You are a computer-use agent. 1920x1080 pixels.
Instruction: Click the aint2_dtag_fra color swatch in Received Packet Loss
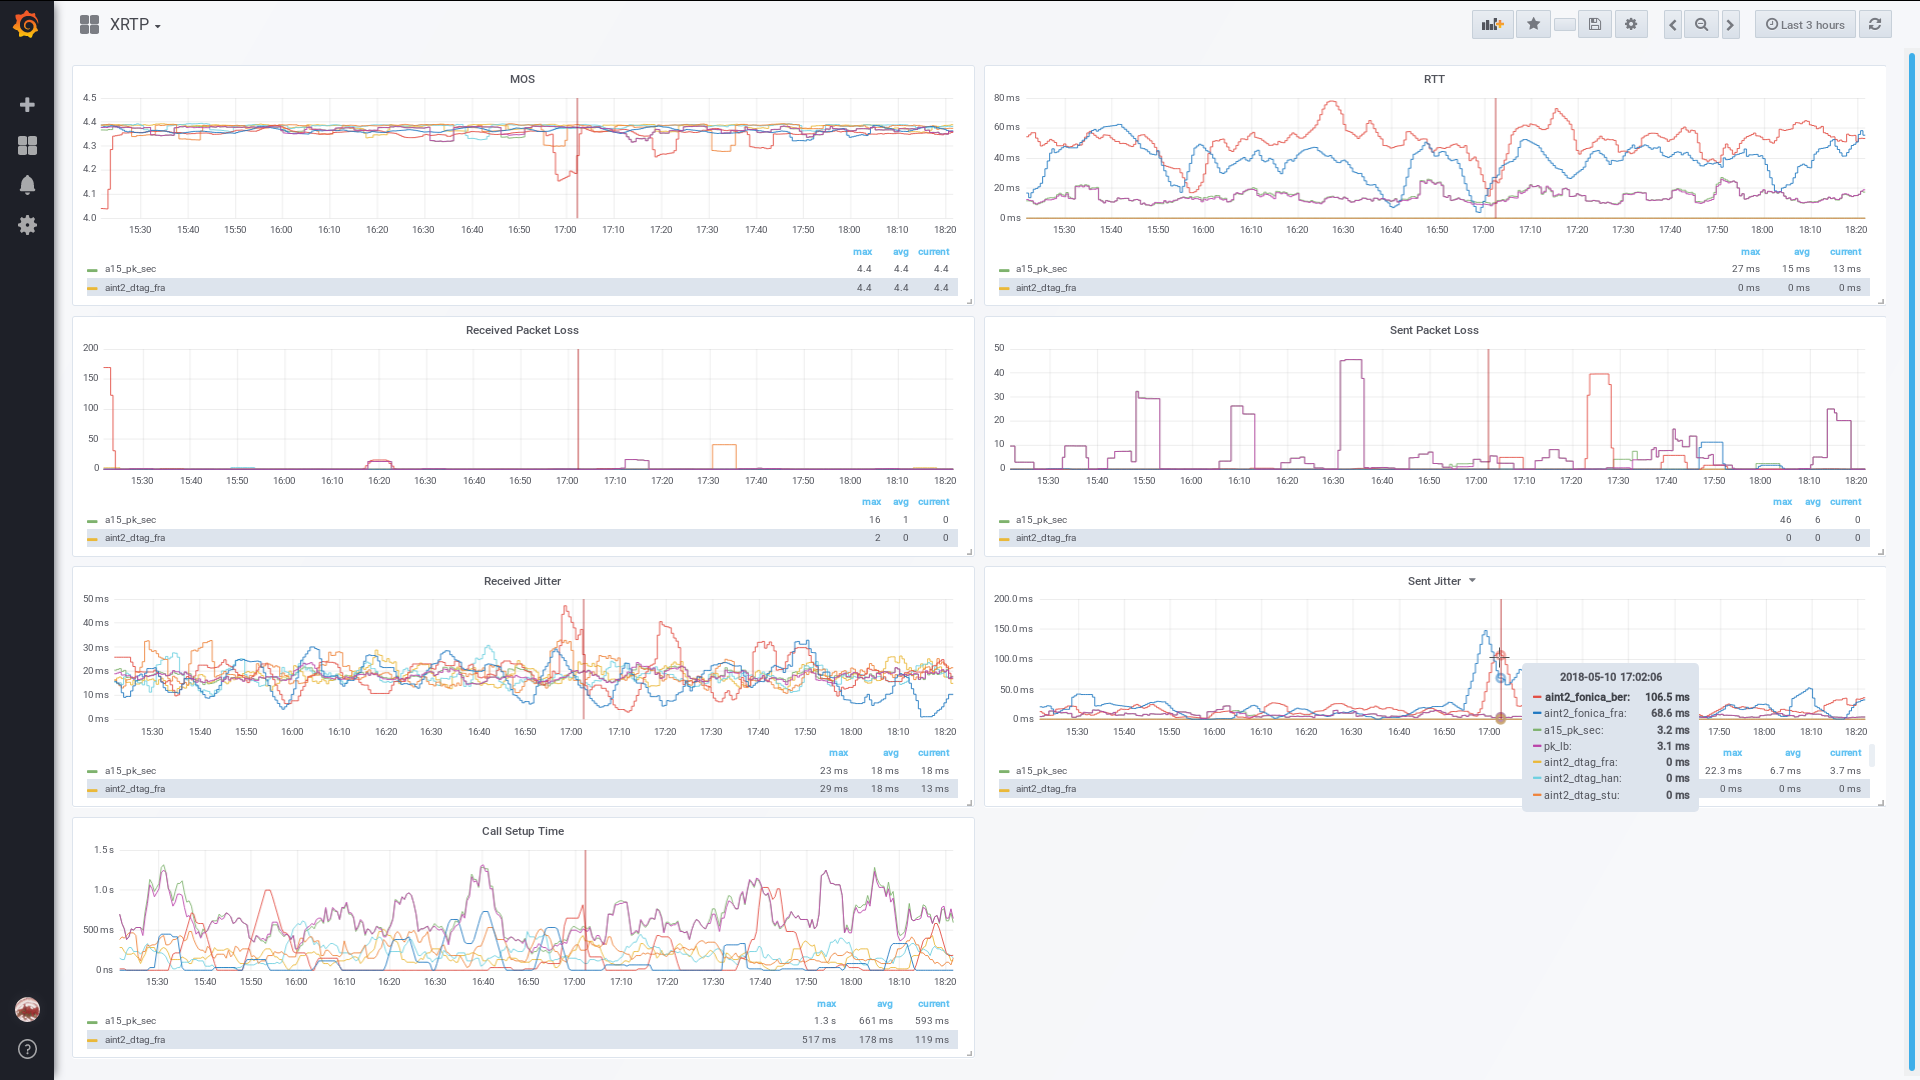[92, 539]
